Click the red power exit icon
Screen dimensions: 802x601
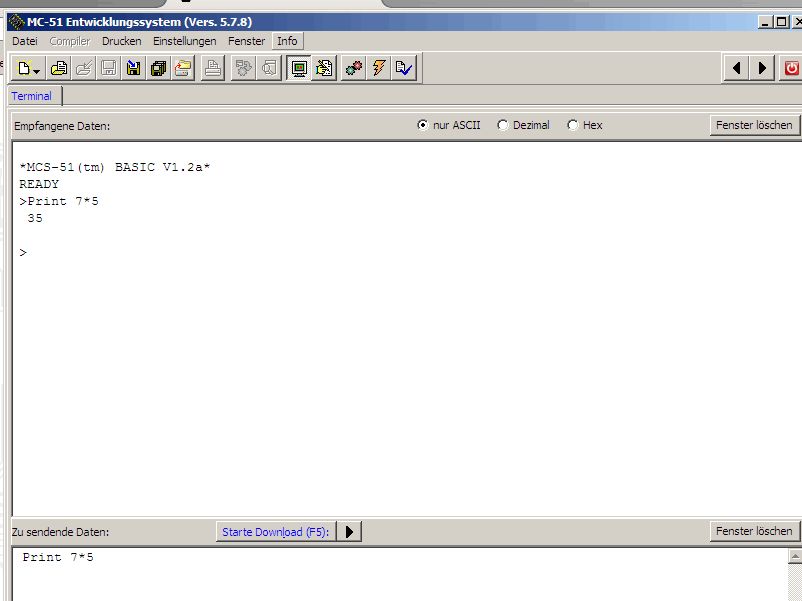(x=791, y=68)
